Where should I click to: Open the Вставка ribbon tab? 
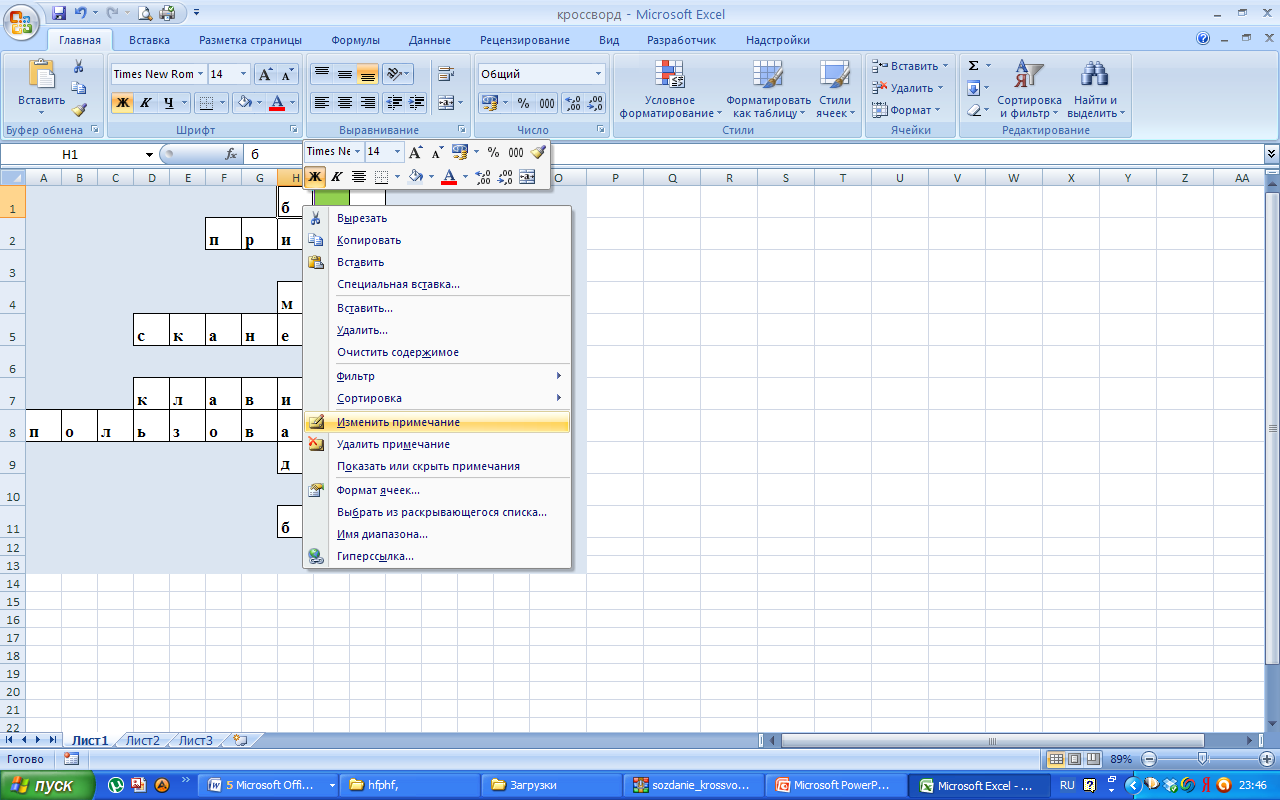click(x=149, y=40)
